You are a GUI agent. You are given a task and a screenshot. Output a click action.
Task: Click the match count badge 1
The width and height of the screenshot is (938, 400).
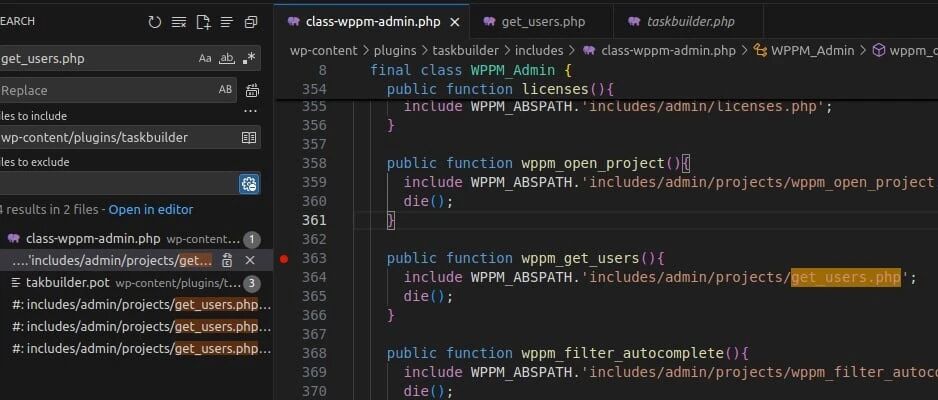[251, 240]
